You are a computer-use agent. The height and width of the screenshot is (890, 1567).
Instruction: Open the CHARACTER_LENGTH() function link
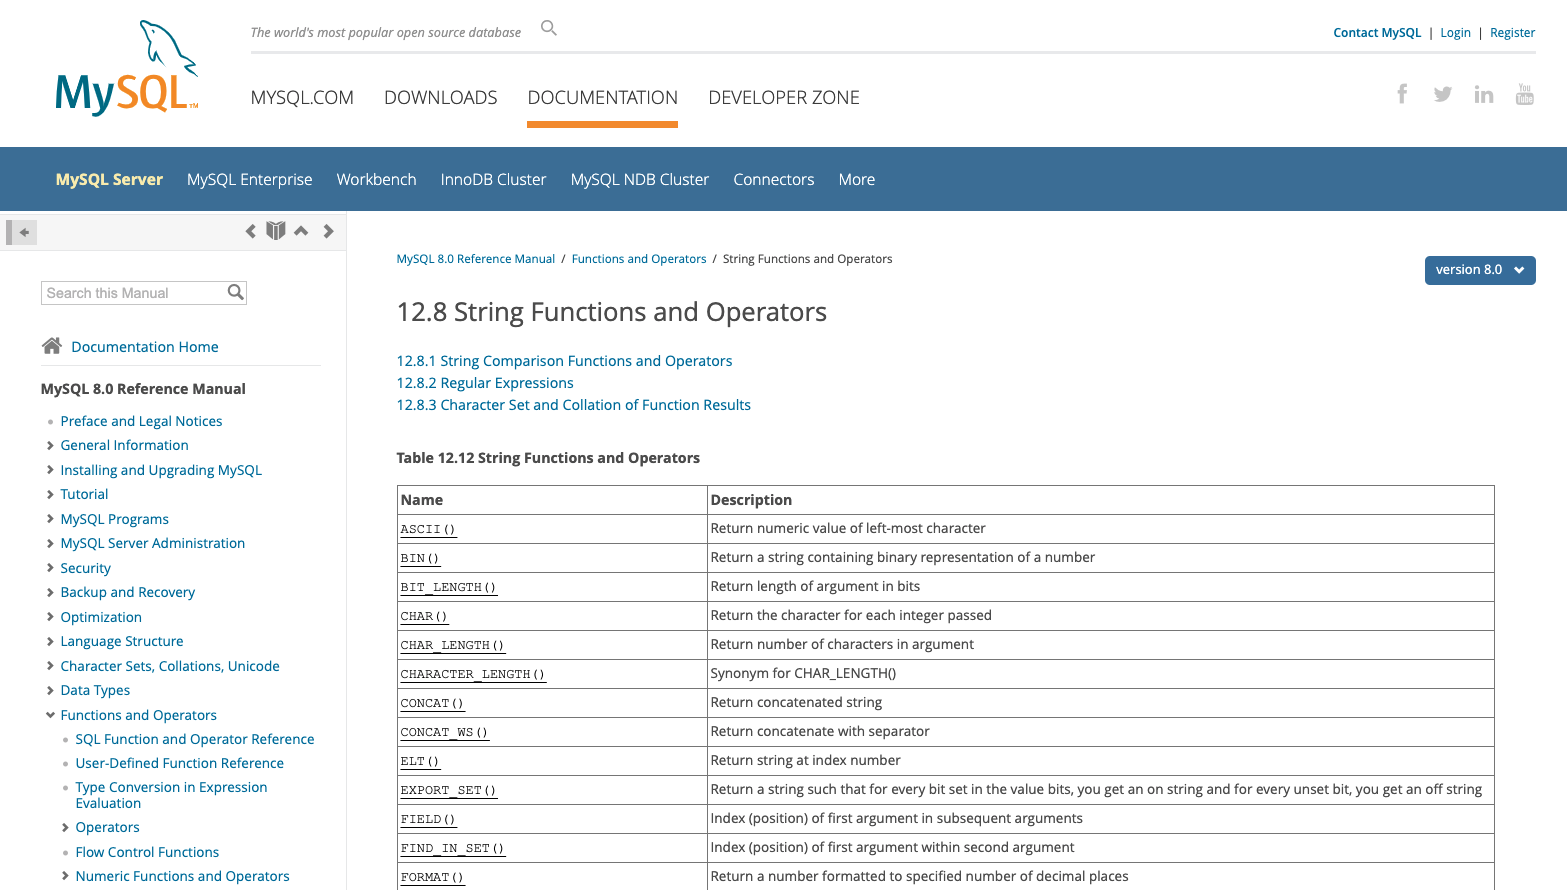click(x=473, y=675)
